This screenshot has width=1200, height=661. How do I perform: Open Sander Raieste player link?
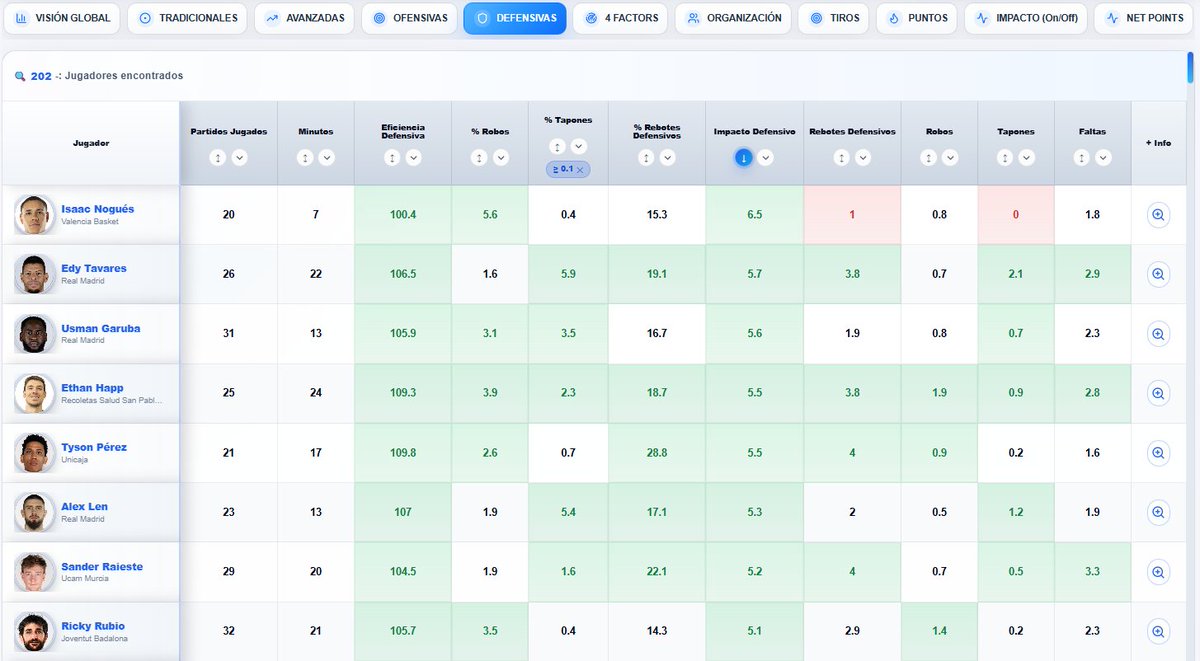(102, 566)
